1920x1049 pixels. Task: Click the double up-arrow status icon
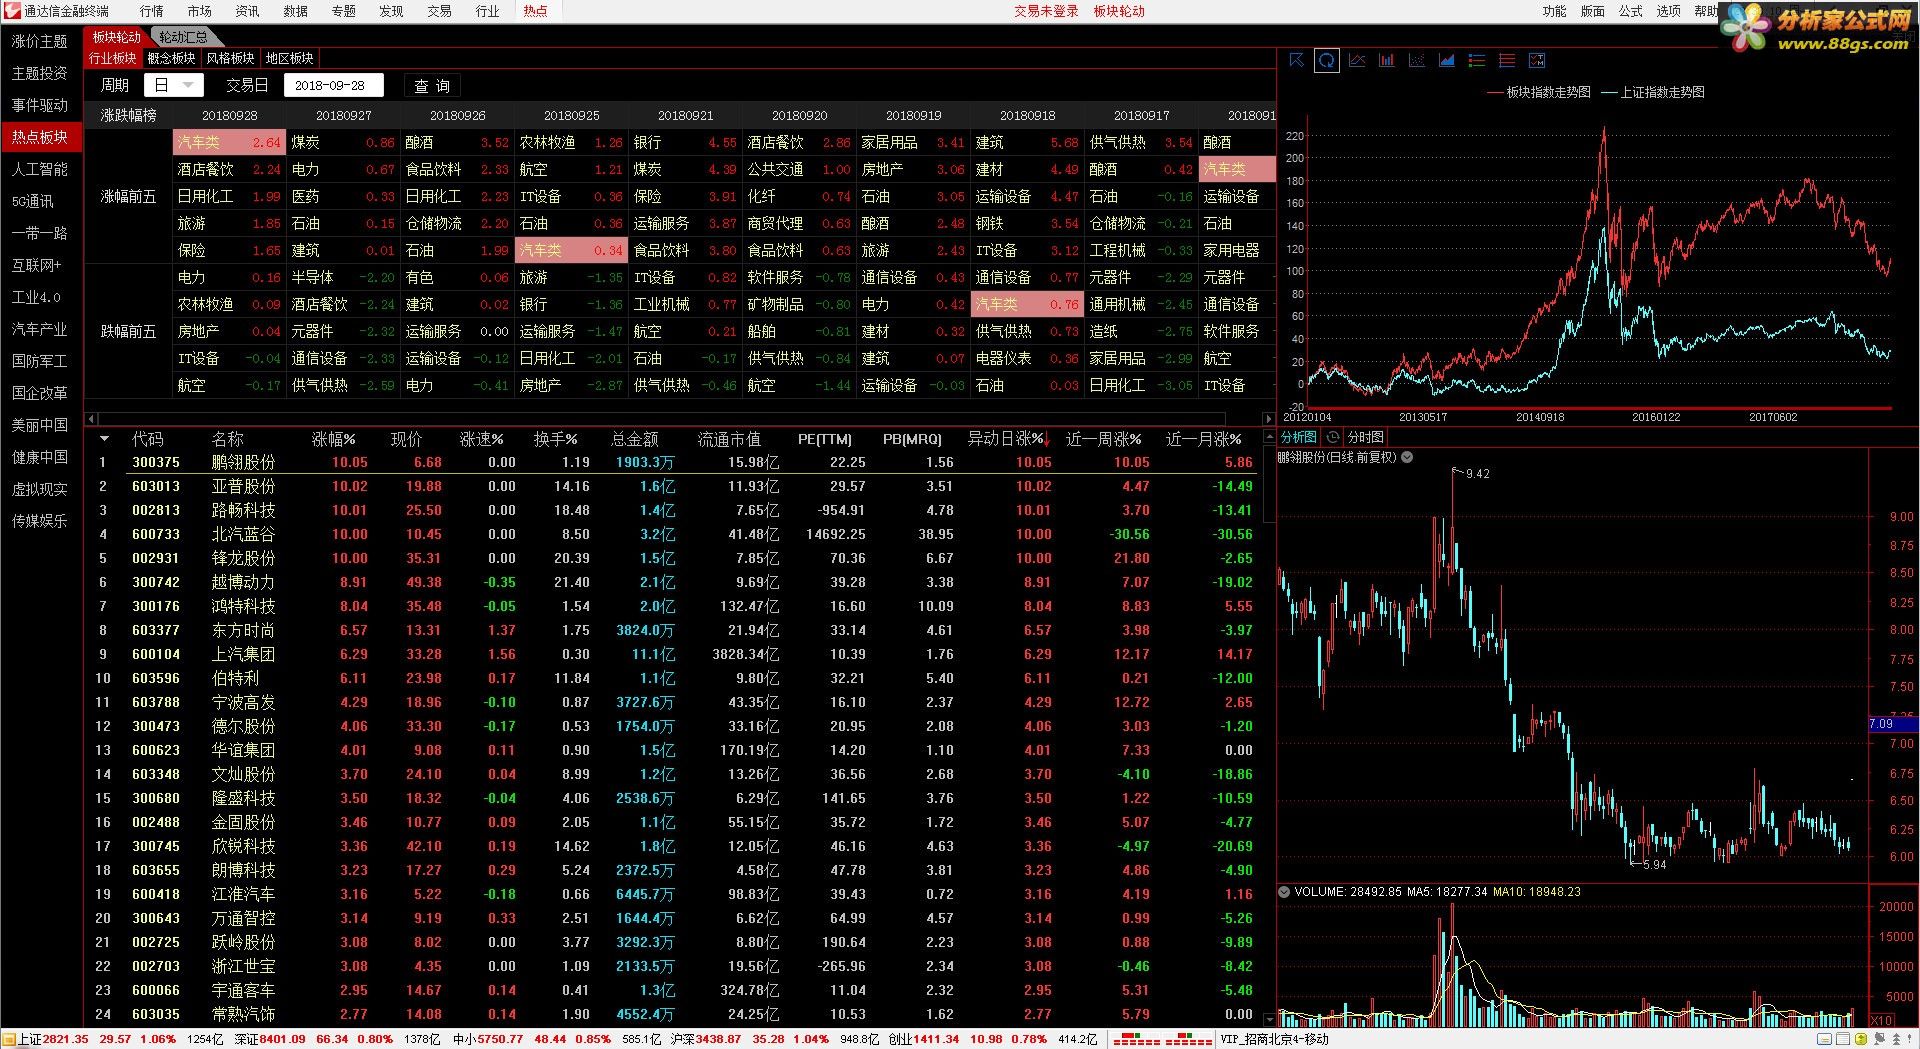tap(1896, 1039)
